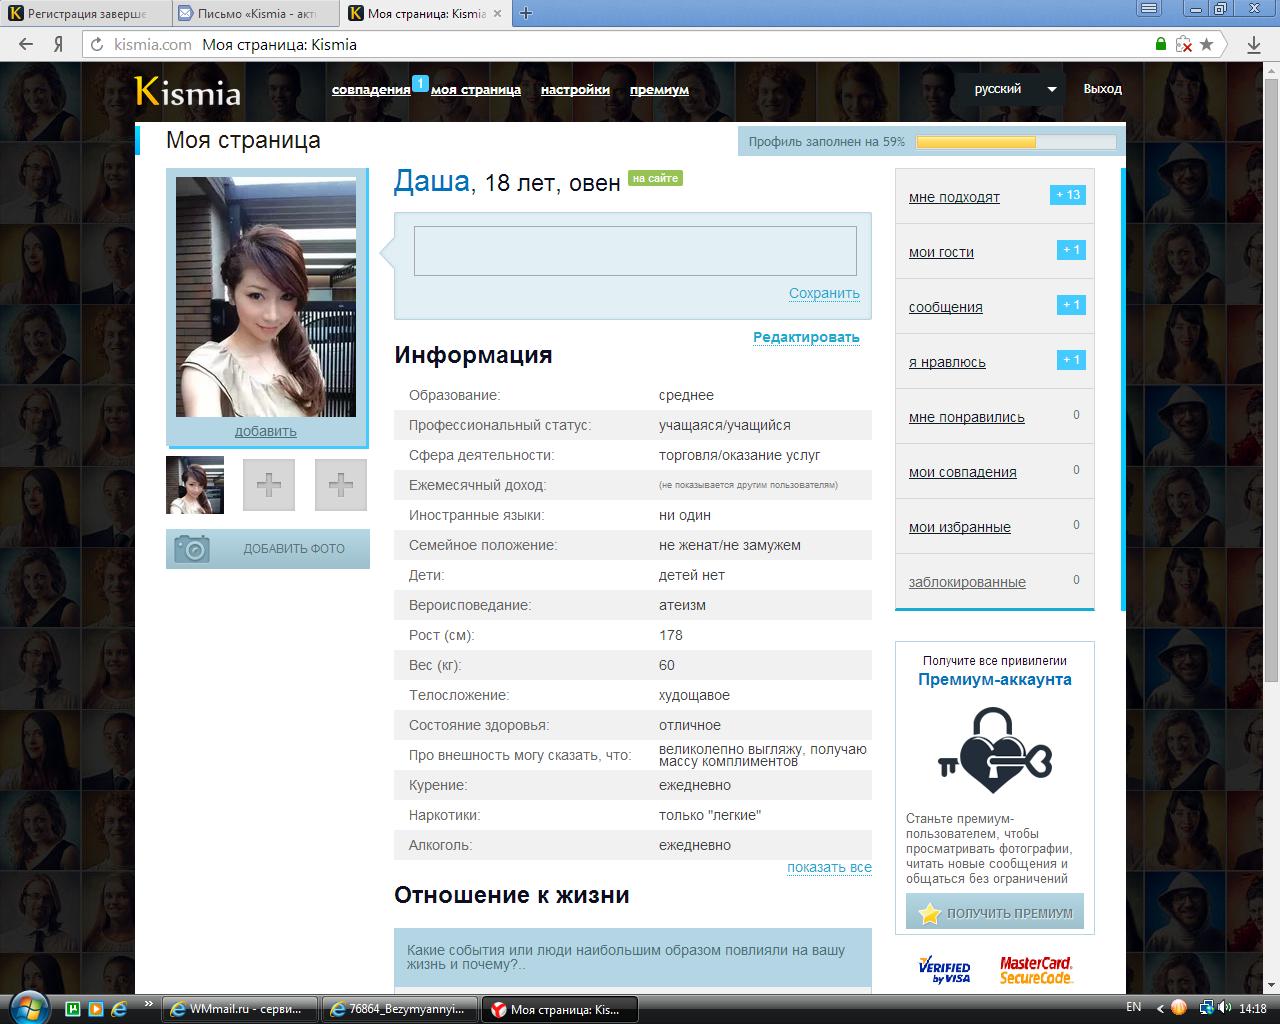Close the 'Моя страница: Kismia' tab

pos(498,14)
